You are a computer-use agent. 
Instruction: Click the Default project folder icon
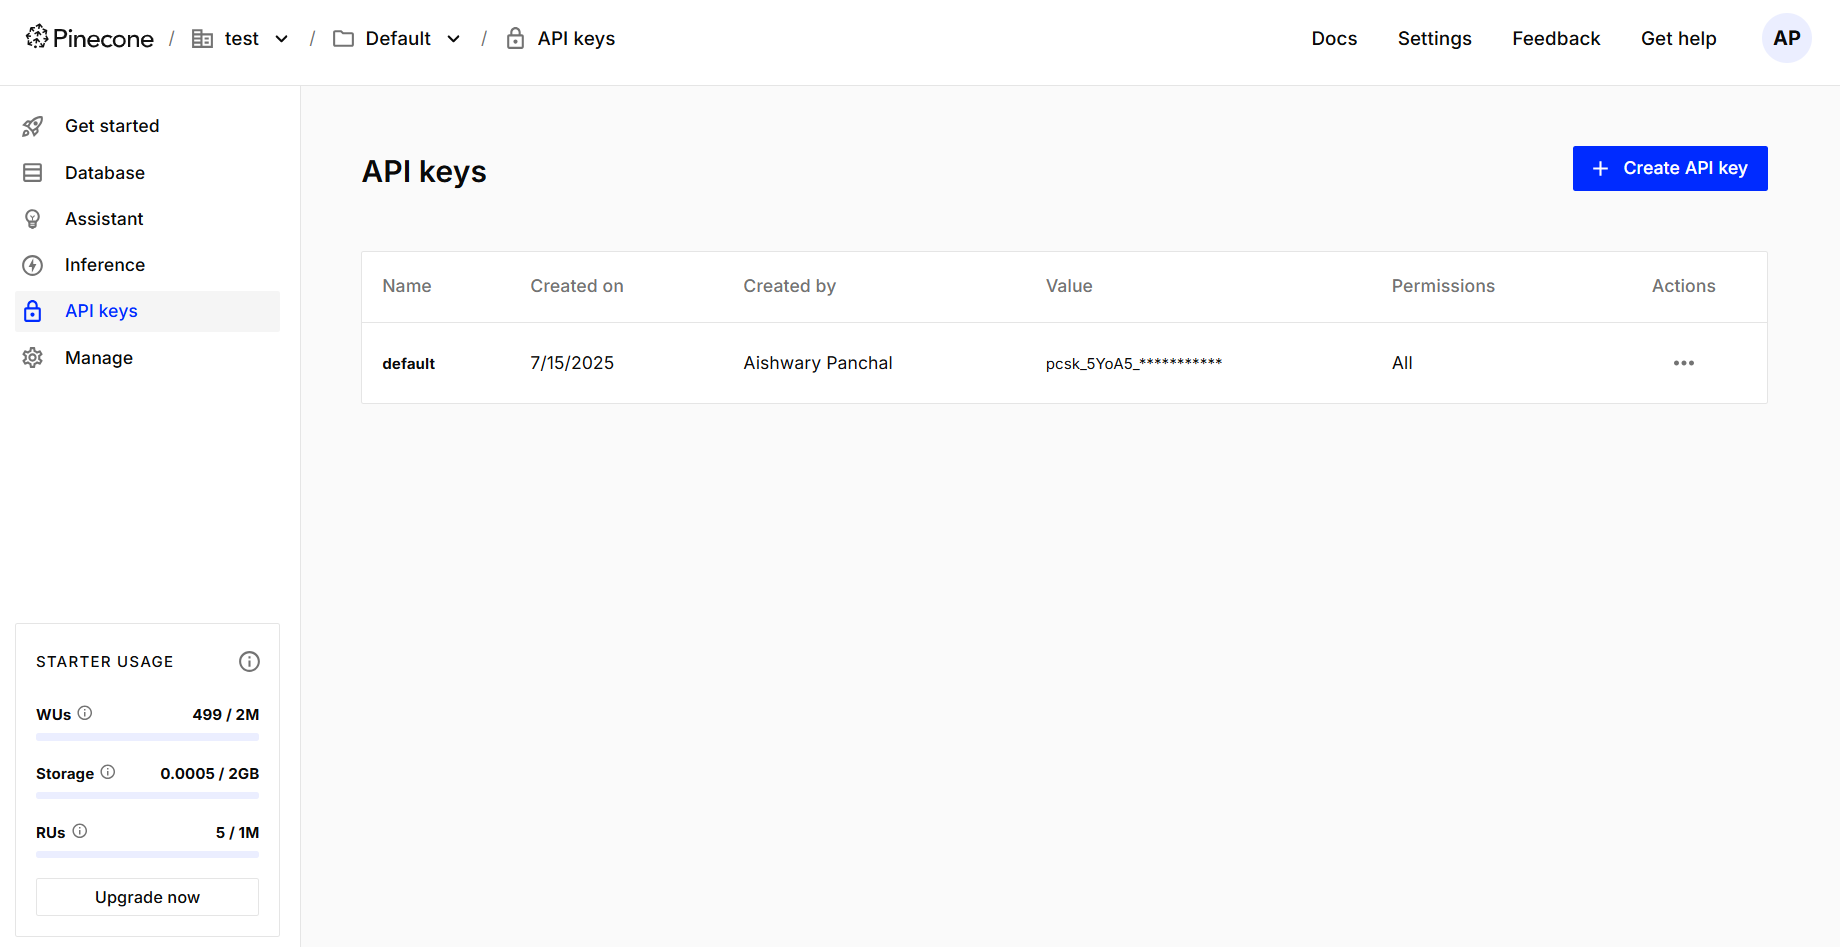pyautogui.click(x=343, y=39)
